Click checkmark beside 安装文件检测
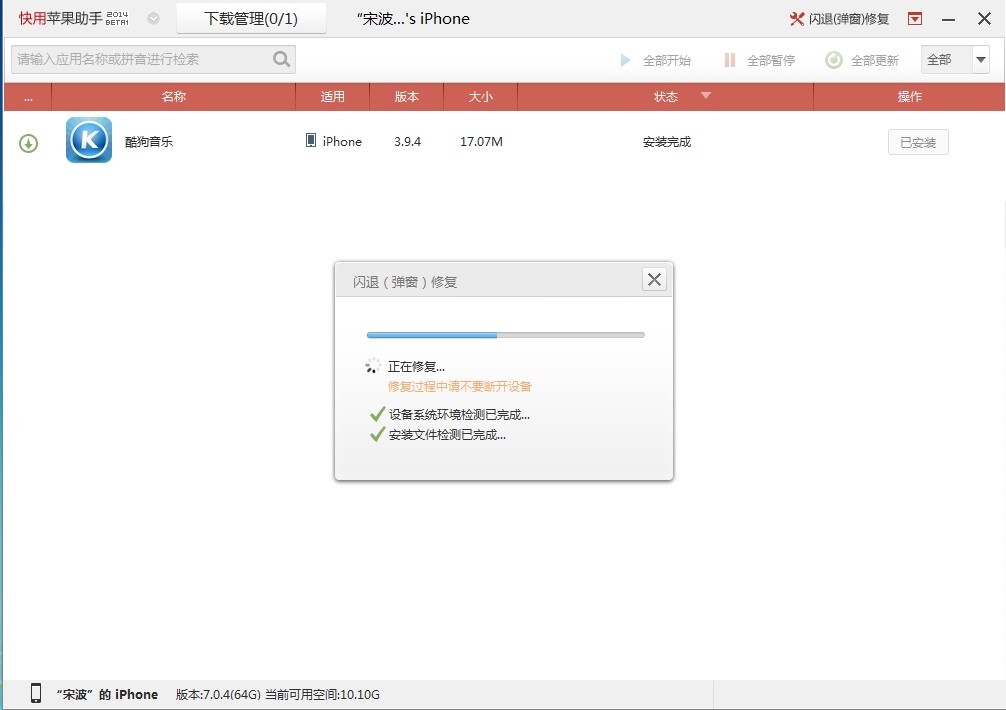This screenshot has width=1006, height=710. (377, 434)
